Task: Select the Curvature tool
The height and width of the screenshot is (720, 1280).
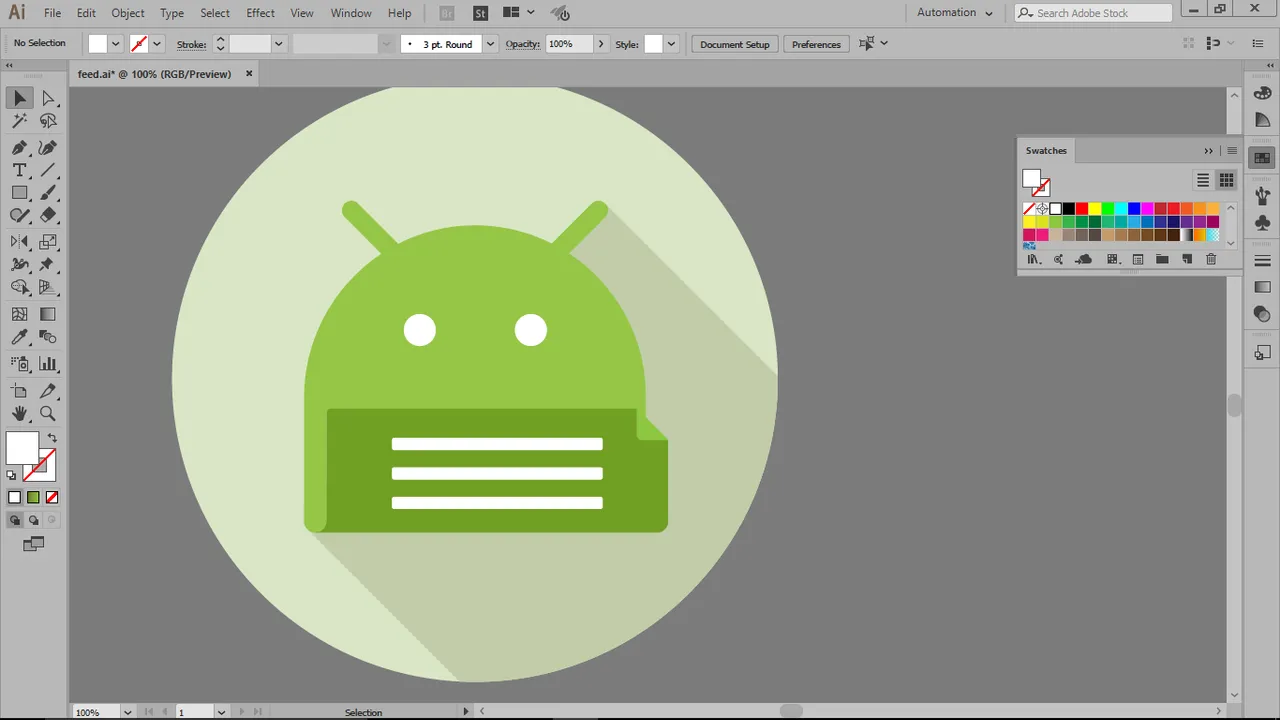Action: coord(48,147)
